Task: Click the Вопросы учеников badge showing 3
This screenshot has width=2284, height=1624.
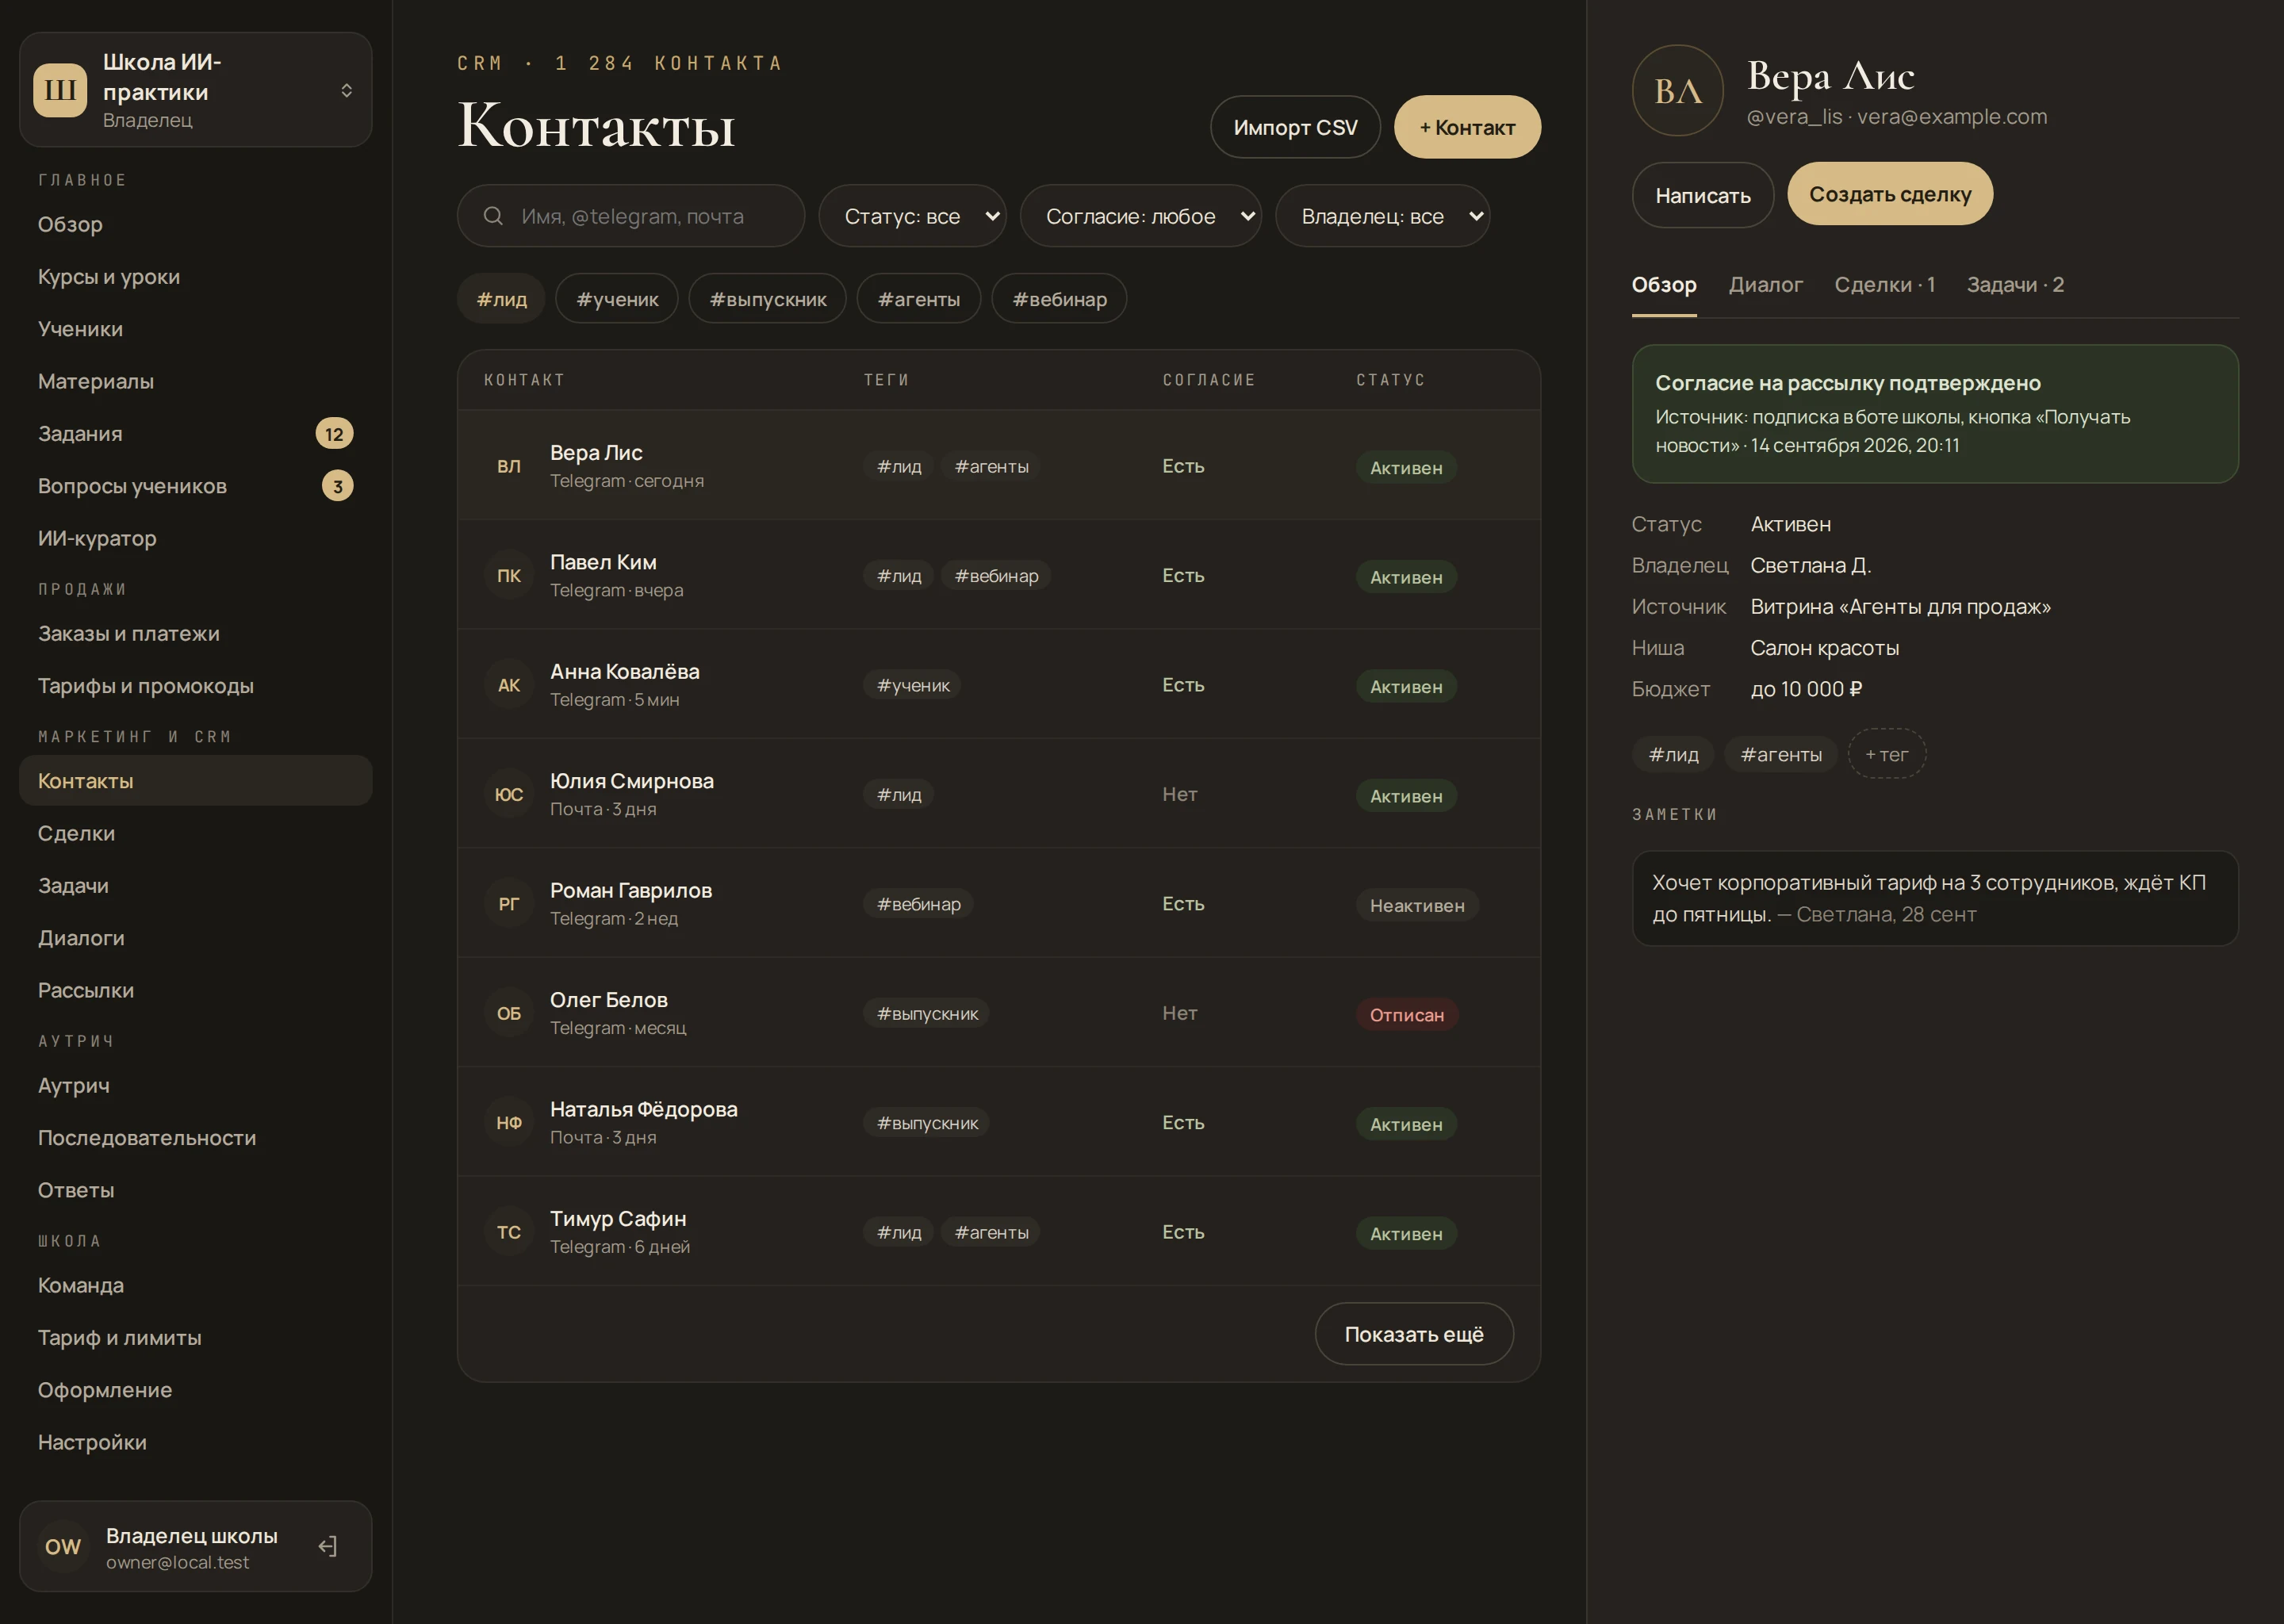Action: (x=337, y=486)
